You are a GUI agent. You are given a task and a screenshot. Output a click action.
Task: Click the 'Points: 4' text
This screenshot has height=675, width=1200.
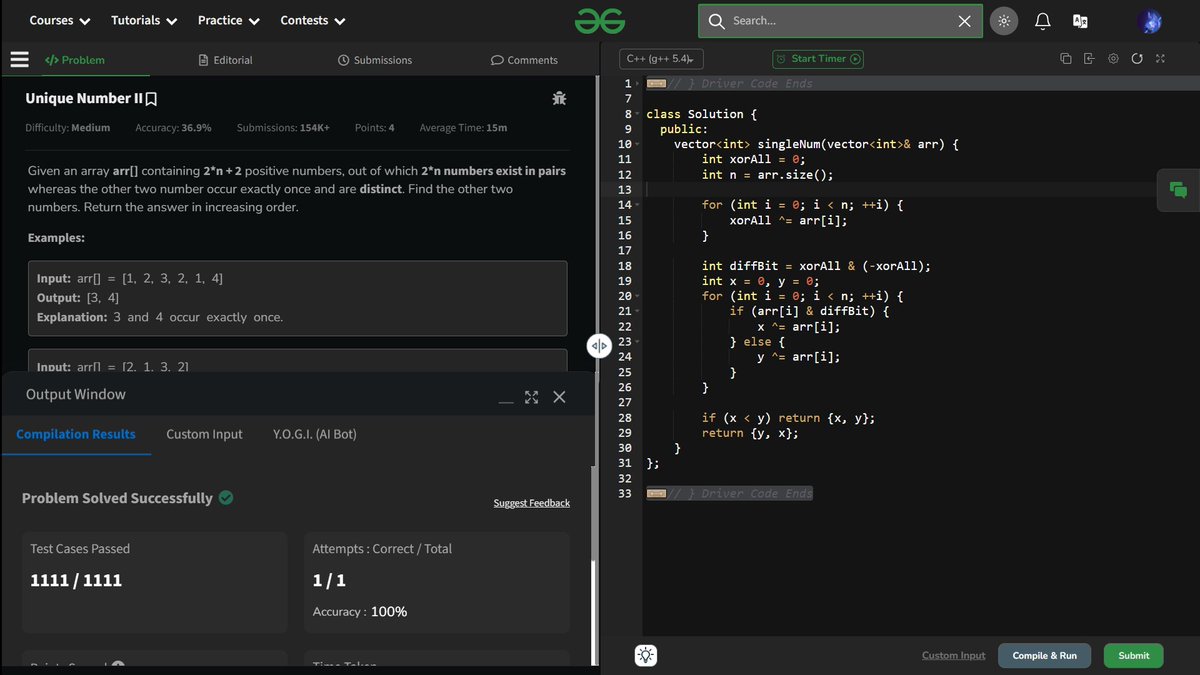(x=374, y=128)
